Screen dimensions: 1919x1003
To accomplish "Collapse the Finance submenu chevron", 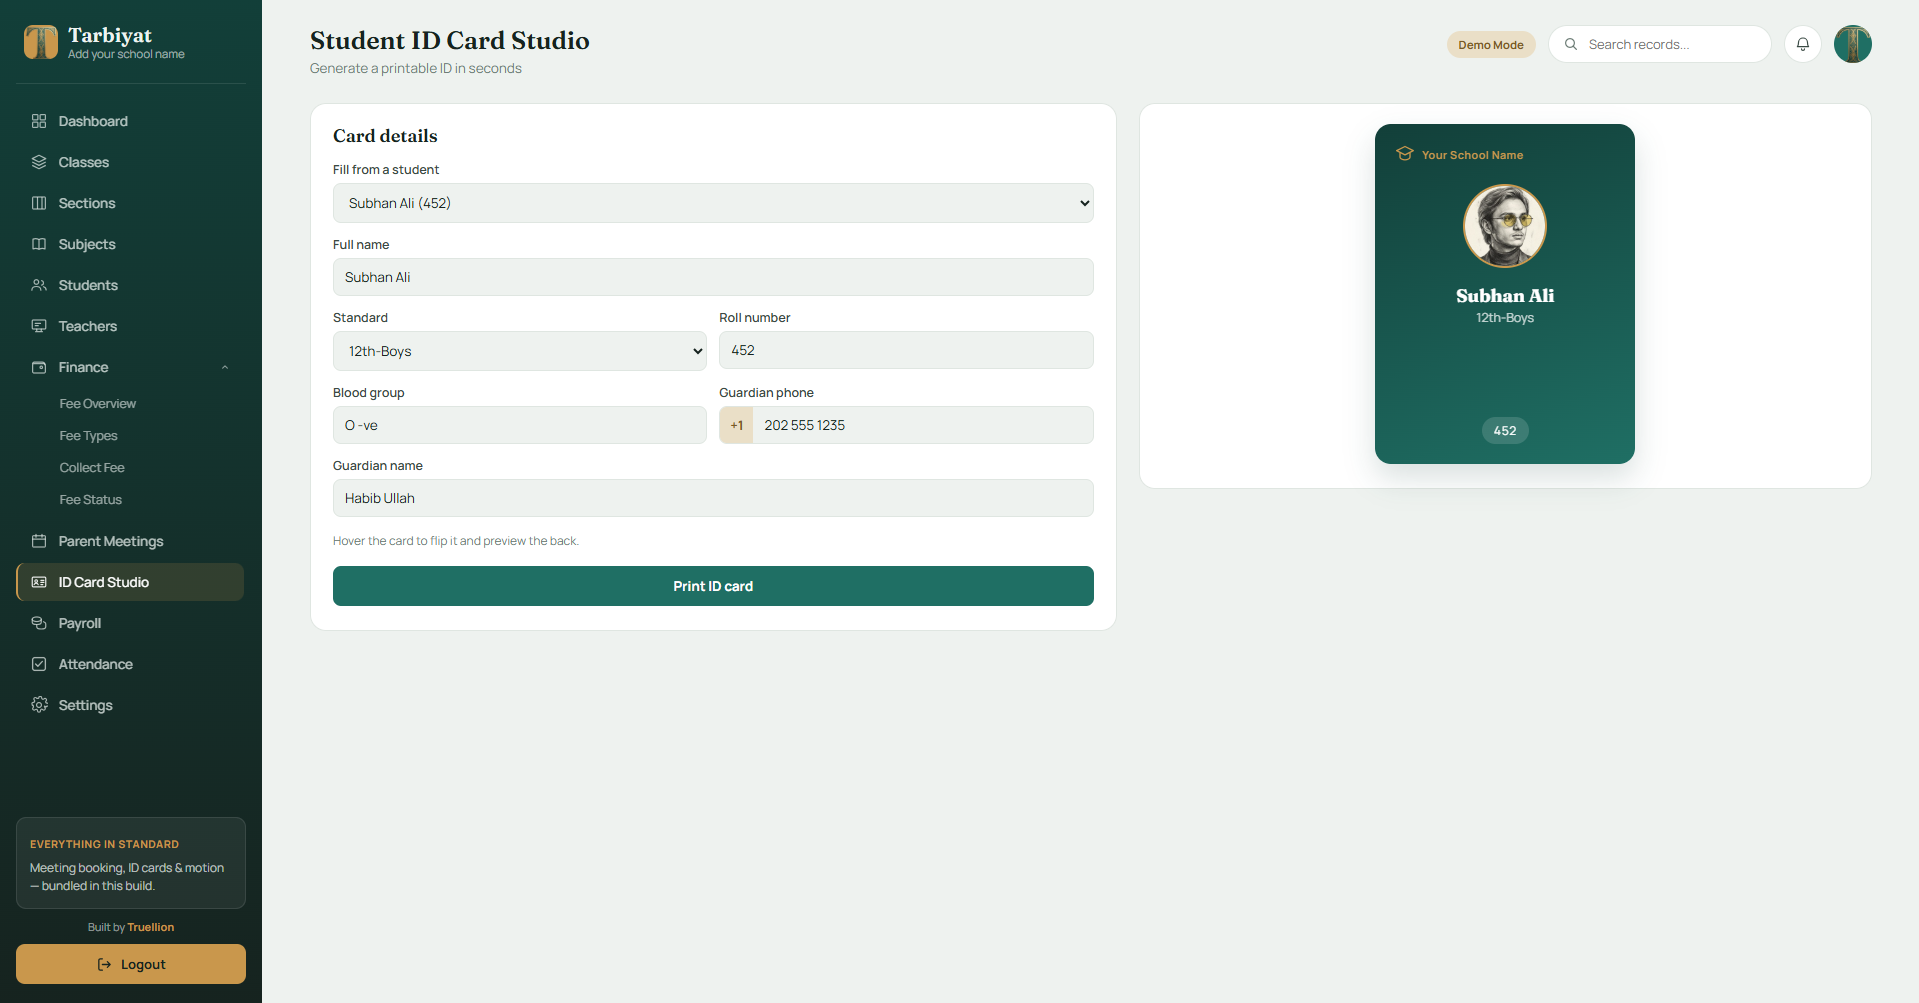I will [x=225, y=368].
